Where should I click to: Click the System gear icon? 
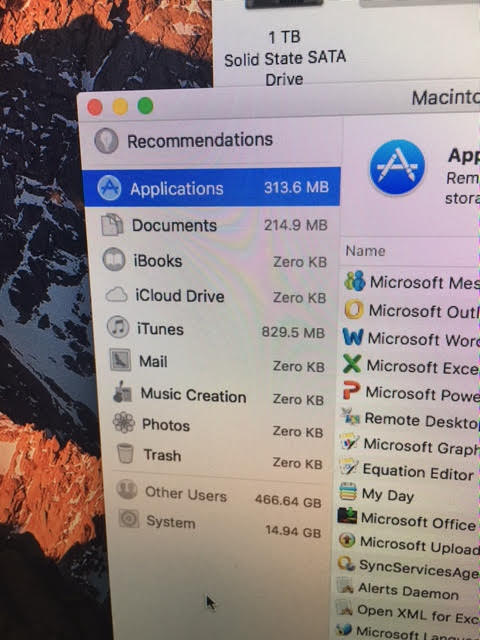[x=129, y=519]
